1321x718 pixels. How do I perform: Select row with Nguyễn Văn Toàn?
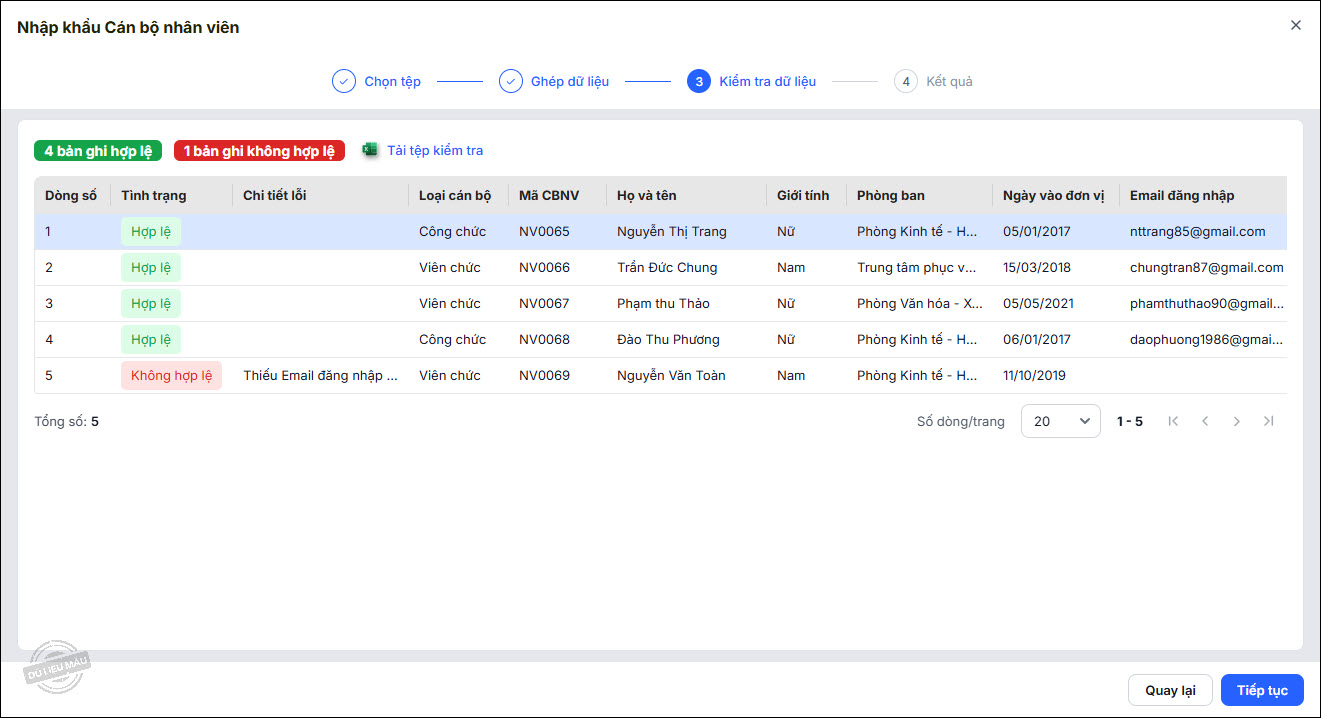click(x=671, y=376)
